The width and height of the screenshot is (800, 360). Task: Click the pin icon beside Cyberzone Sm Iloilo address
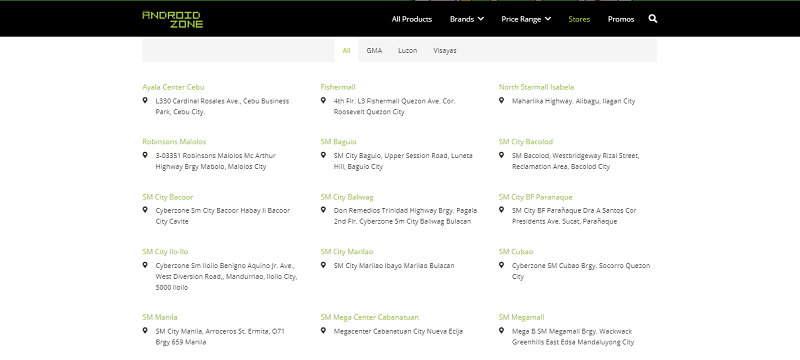click(145, 265)
